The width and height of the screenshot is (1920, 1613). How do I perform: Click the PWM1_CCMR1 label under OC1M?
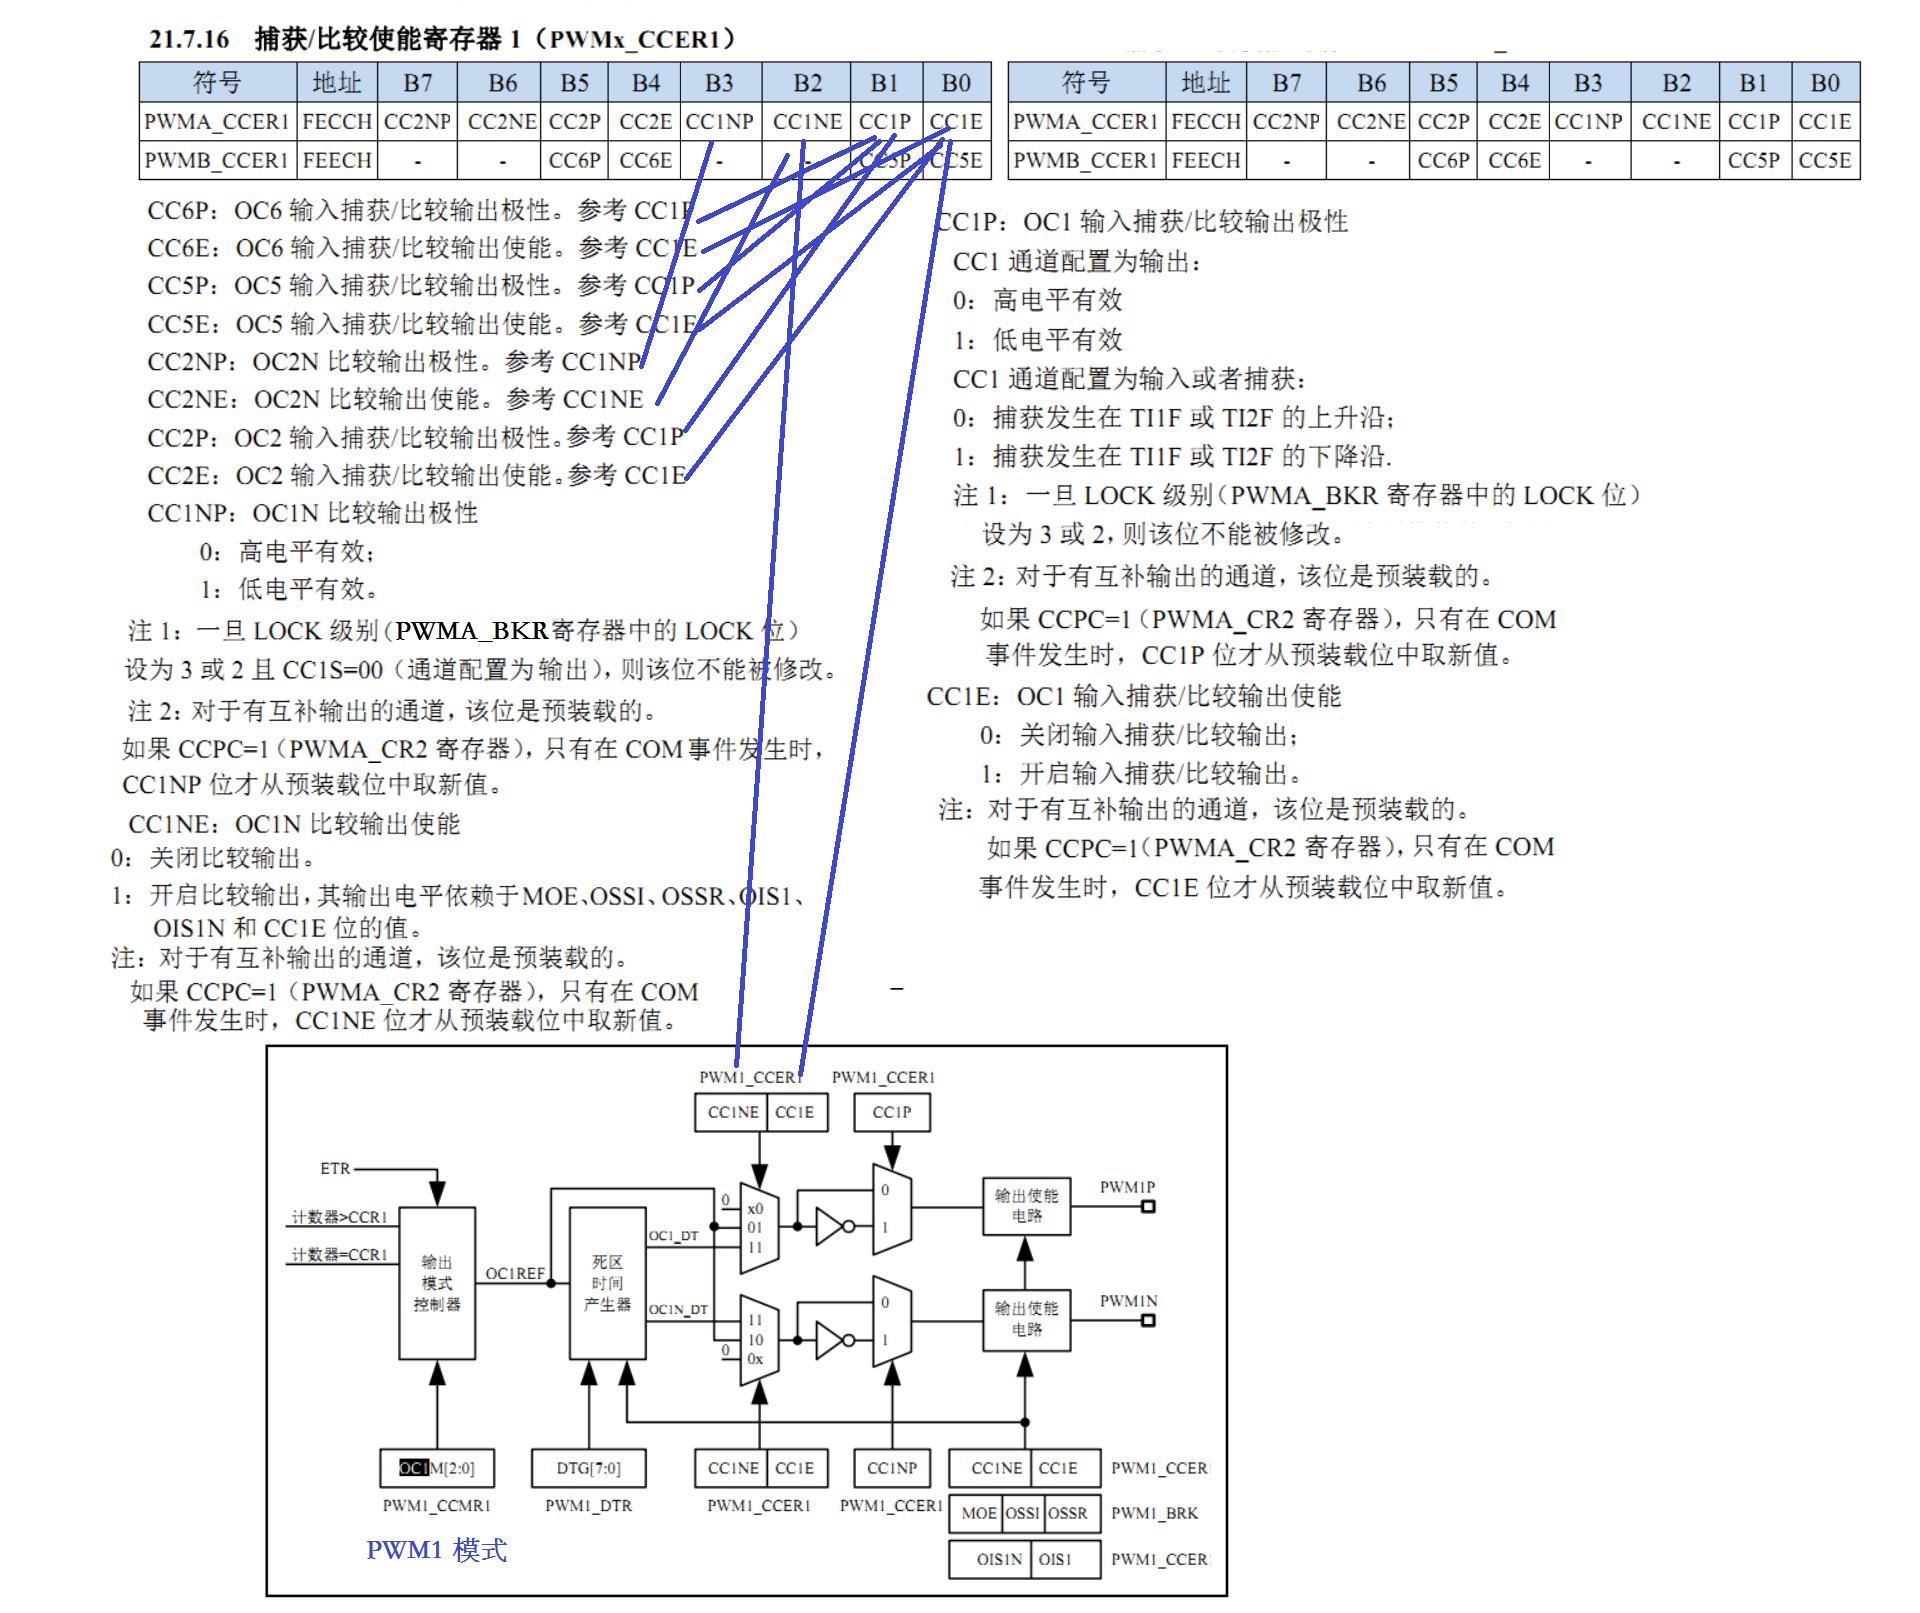click(x=436, y=1505)
